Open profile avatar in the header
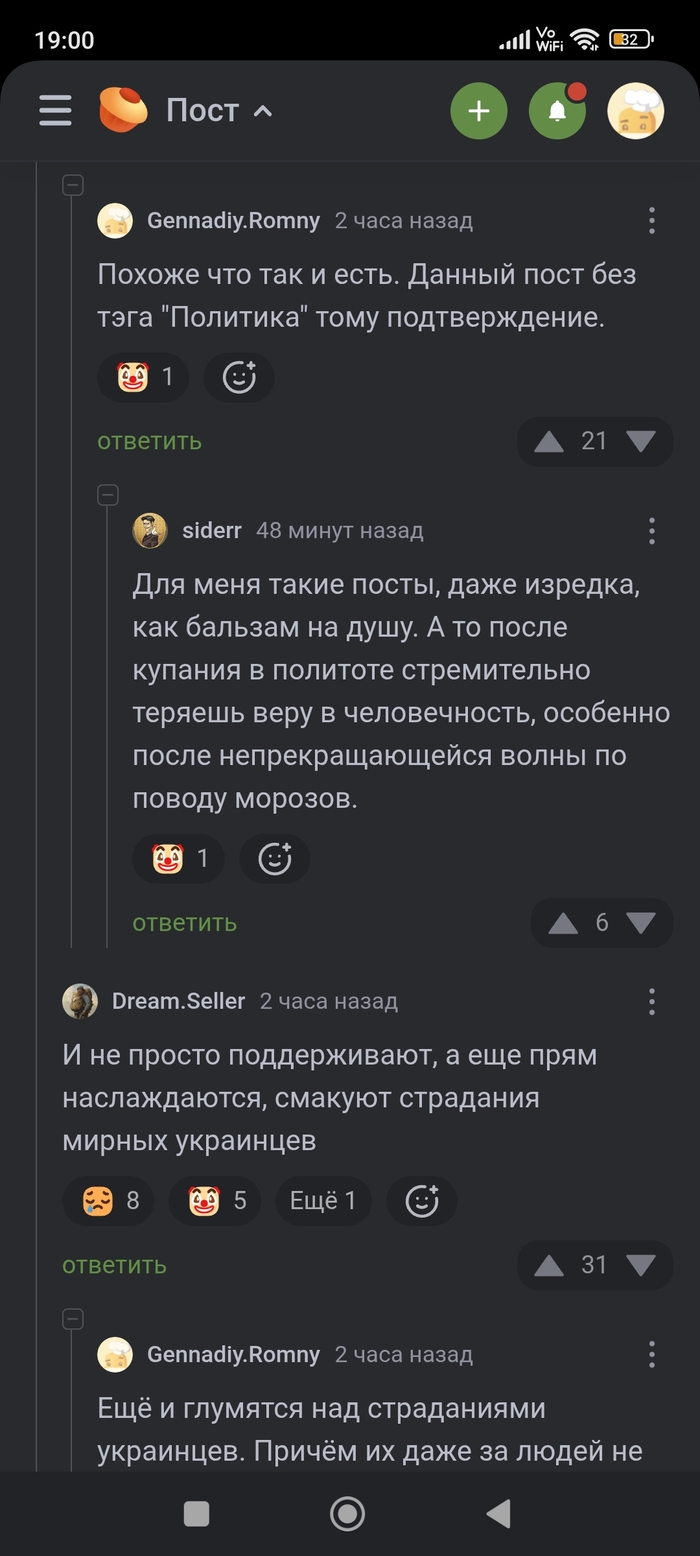The height and width of the screenshot is (1556, 700). (x=636, y=110)
